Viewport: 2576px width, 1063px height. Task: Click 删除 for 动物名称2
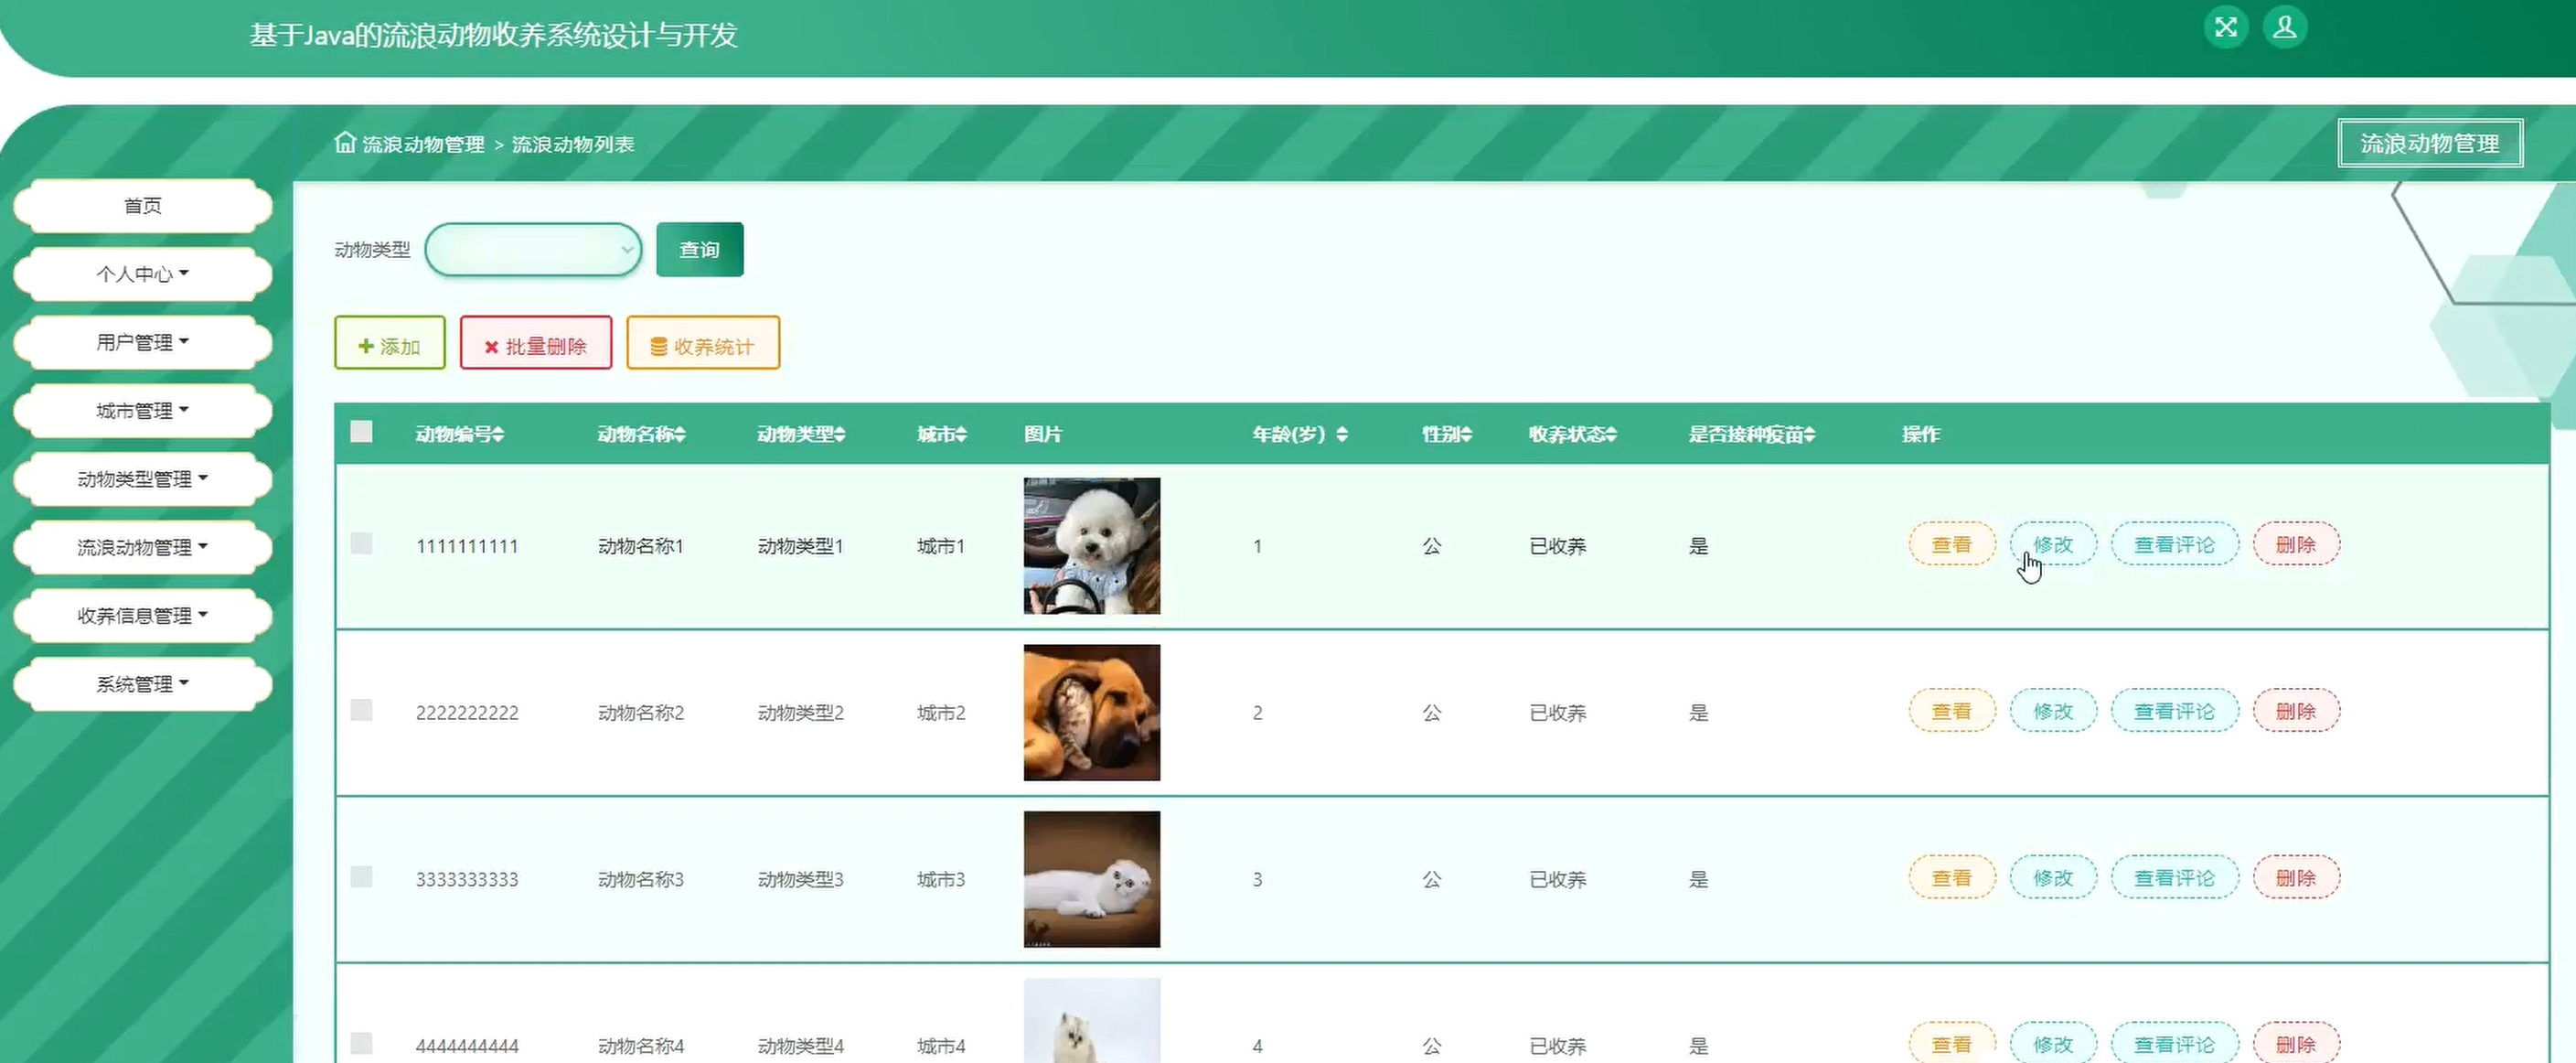pos(2295,711)
